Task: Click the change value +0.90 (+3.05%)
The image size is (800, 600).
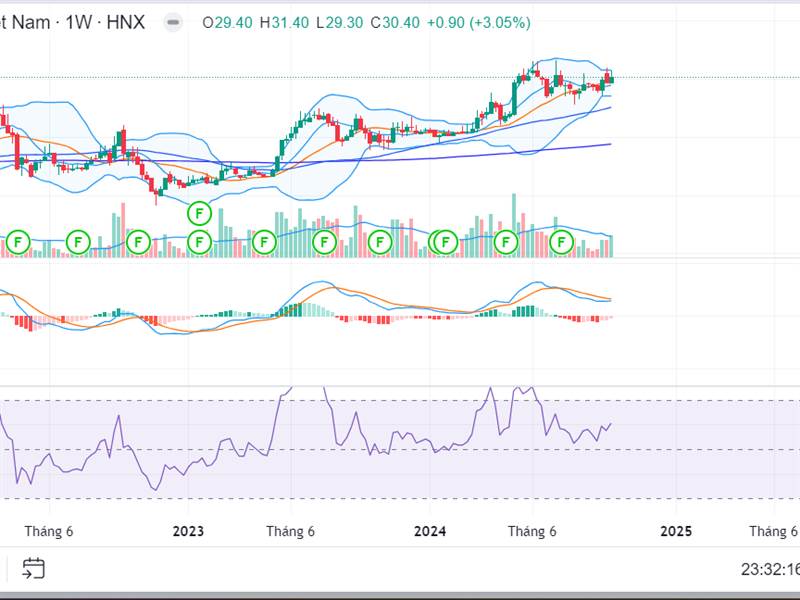Action: pyautogui.click(x=479, y=23)
